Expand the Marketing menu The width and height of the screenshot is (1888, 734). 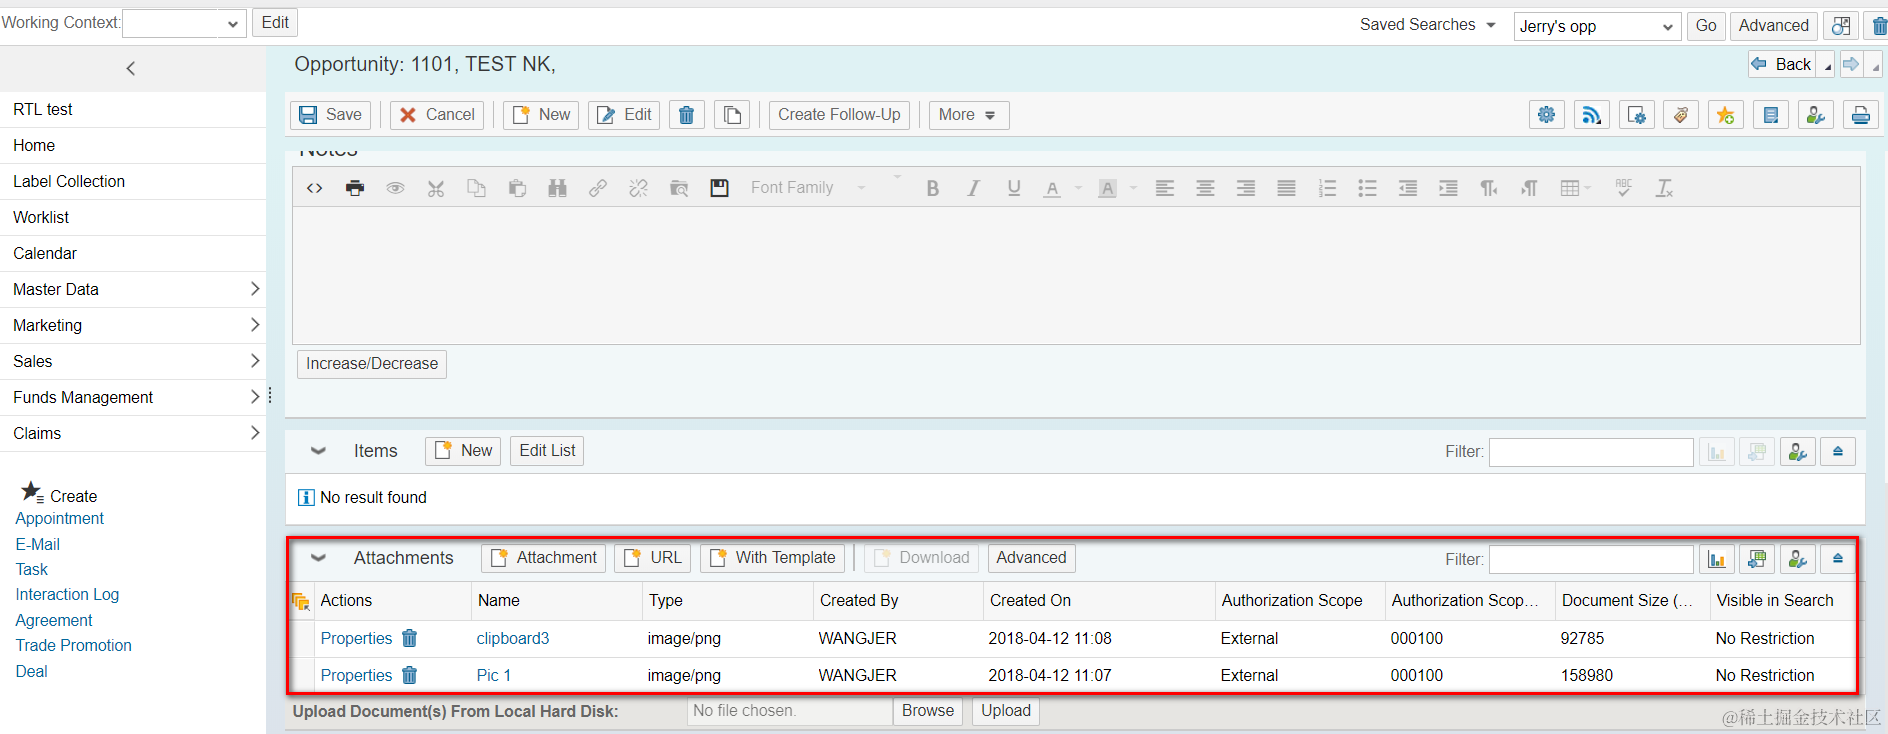point(133,325)
